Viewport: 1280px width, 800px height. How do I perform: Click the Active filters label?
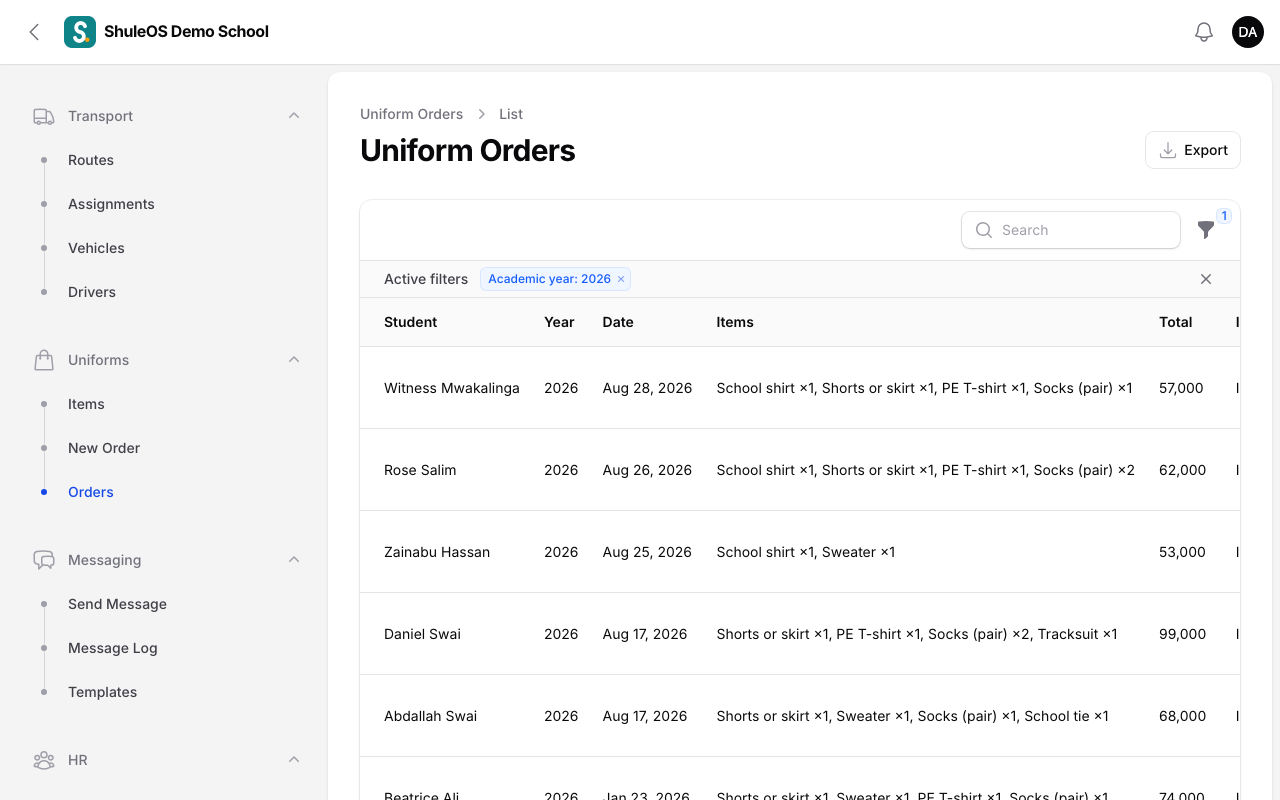pyautogui.click(x=426, y=279)
